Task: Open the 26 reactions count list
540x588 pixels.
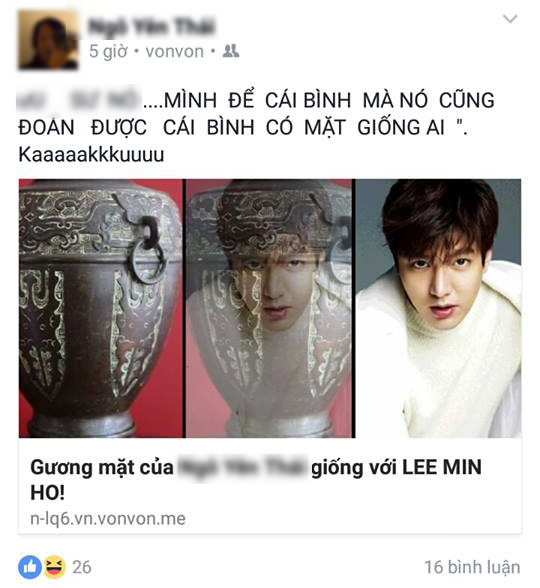Action: click(82, 567)
